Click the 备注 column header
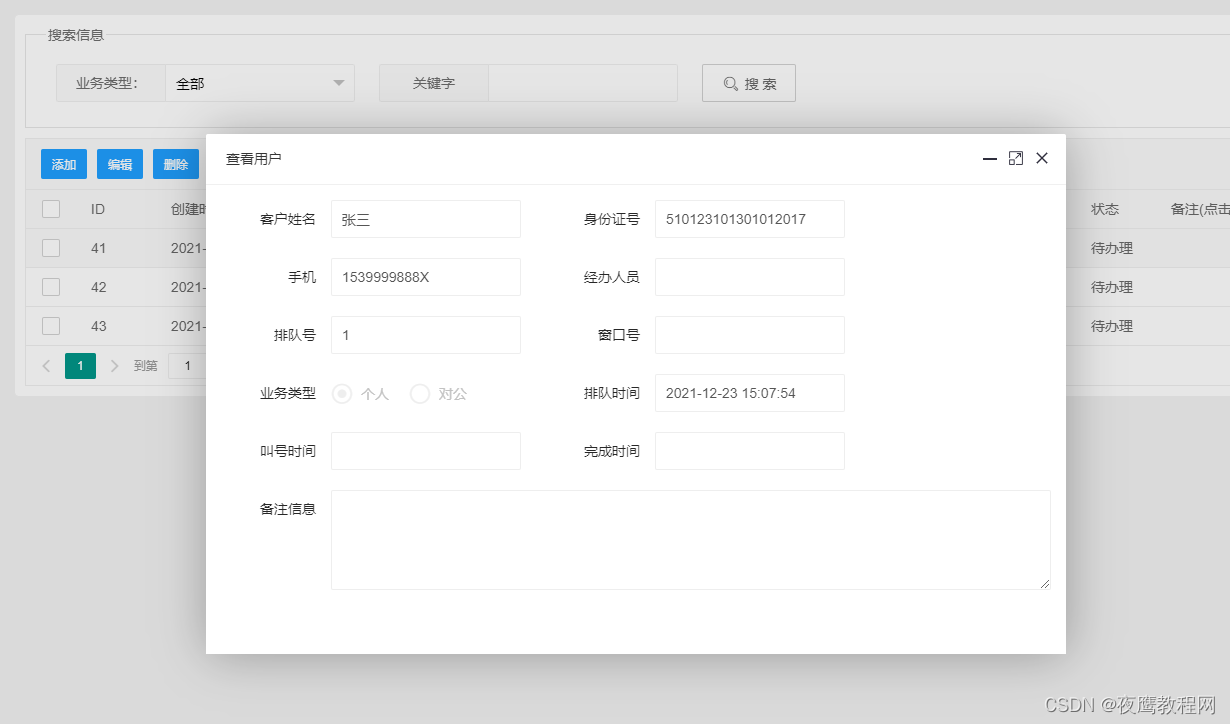Screen dimensions: 1230x724 1200,209
